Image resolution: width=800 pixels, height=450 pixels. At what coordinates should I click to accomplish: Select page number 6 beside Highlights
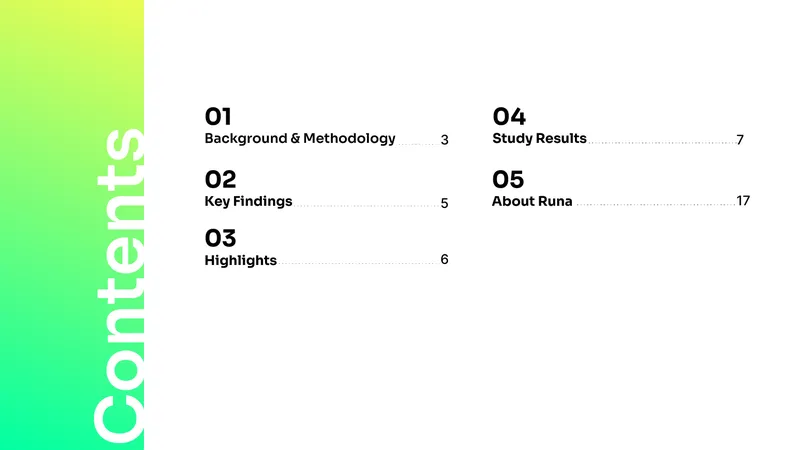pos(444,259)
